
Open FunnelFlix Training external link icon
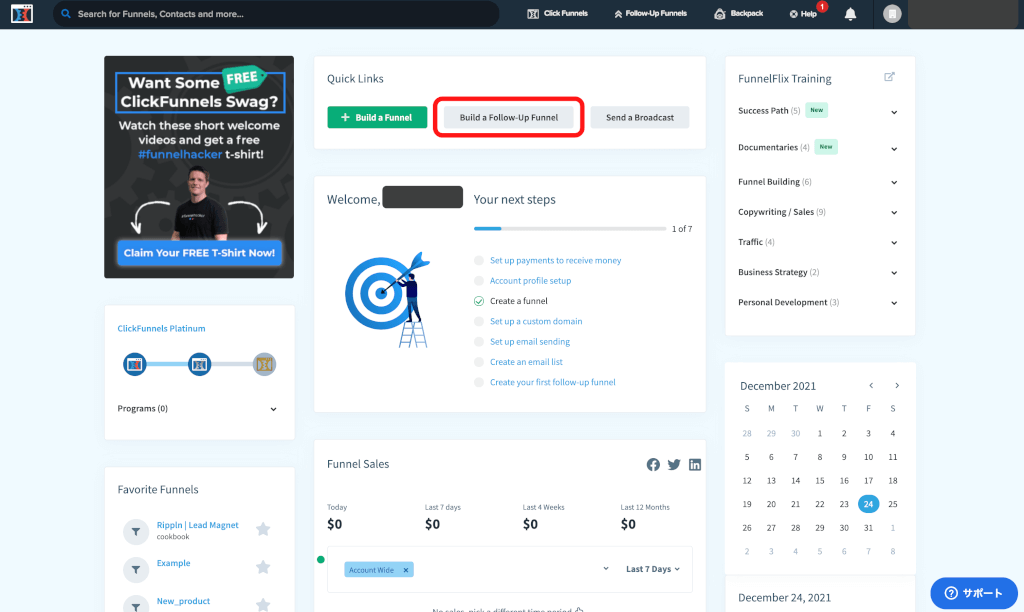(889, 78)
